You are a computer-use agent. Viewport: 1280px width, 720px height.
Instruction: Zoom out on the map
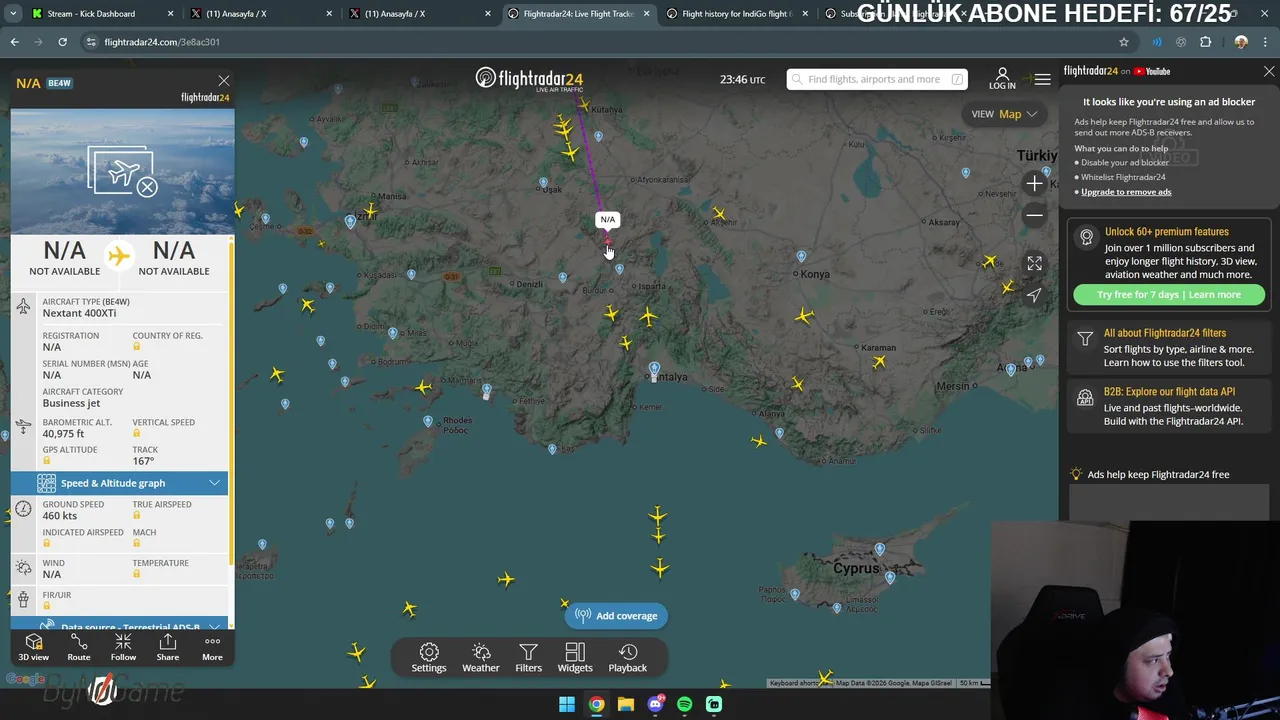[x=1035, y=215]
